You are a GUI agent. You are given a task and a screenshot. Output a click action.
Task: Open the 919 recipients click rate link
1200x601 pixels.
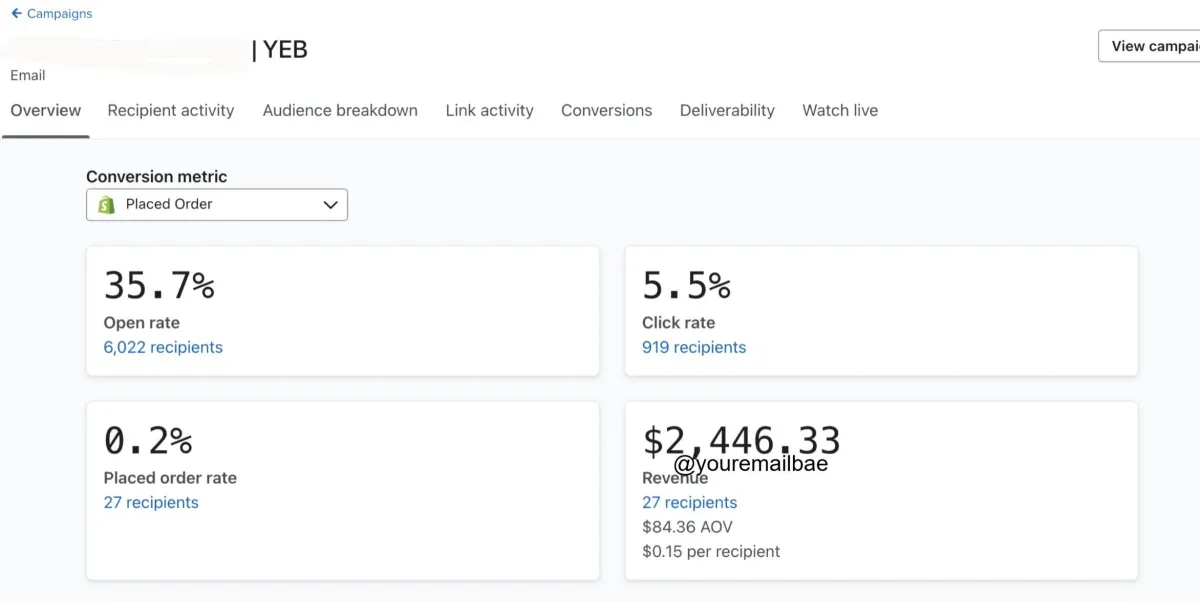click(694, 348)
